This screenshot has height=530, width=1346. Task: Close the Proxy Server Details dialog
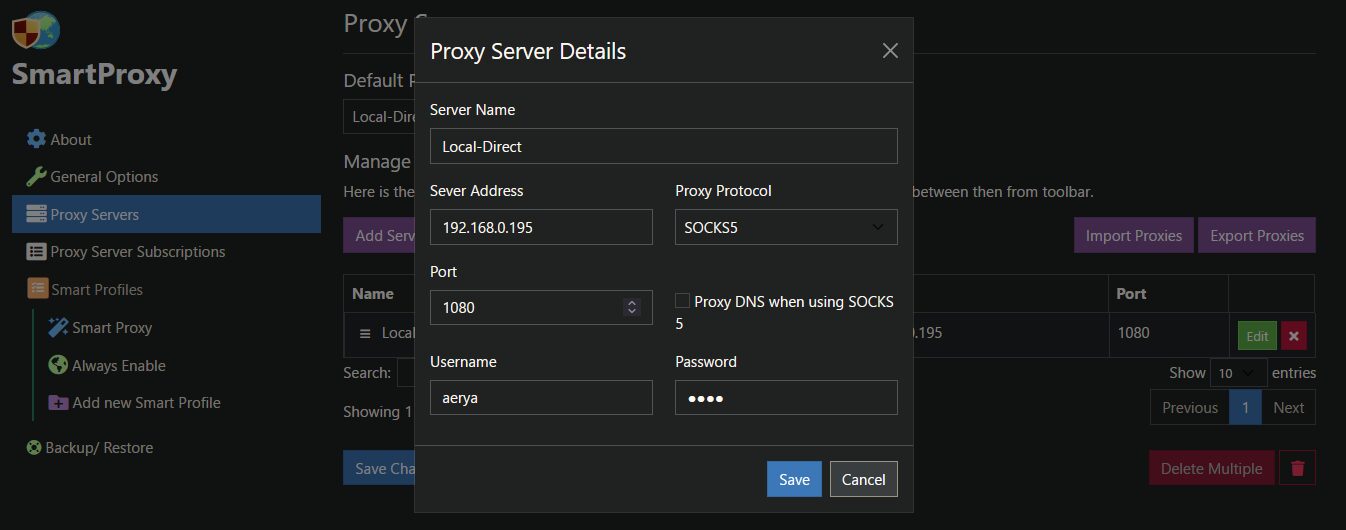pyautogui.click(x=890, y=51)
